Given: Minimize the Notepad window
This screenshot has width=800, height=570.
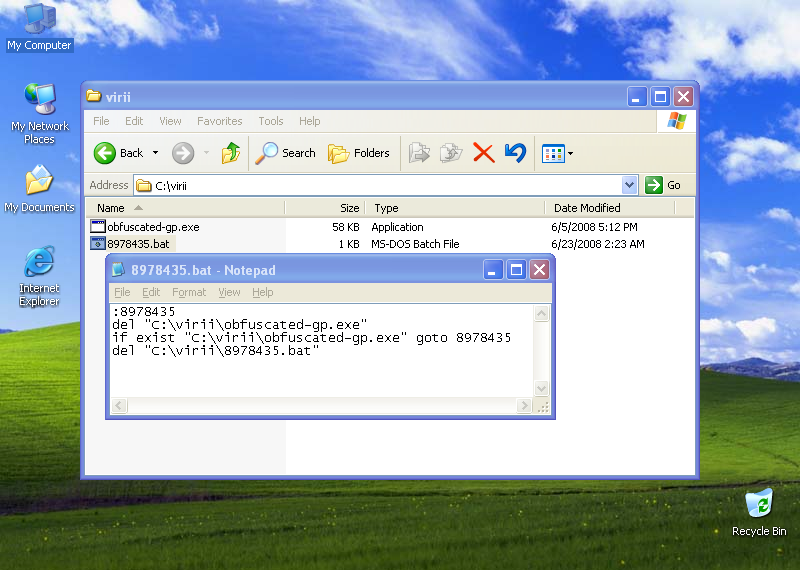Looking at the screenshot, I should (493, 269).
